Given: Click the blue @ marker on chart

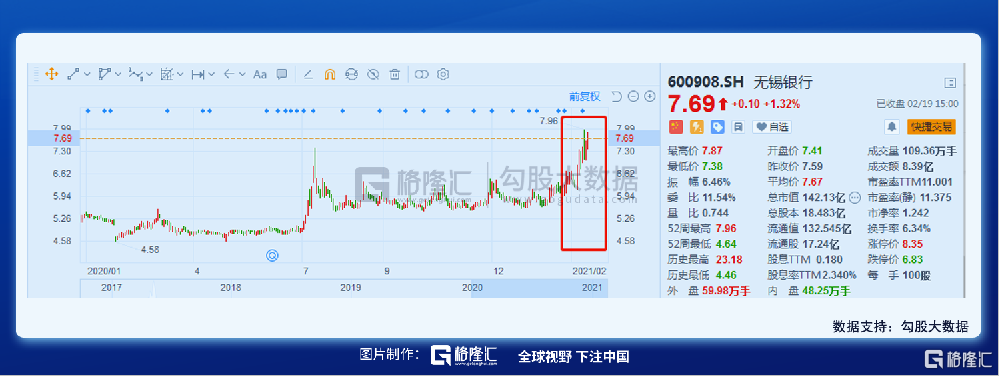Looking at the screenshot, I should pyautogui.click(x=272, y=256).
